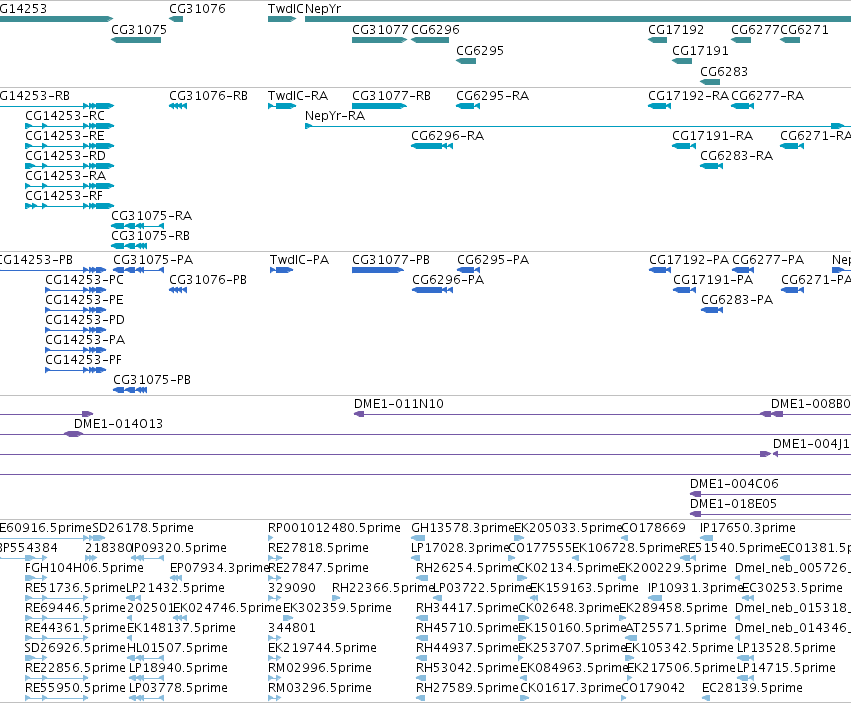This screenshot has height=703, width=851.
Task: Click the long NepYr gene bar
Action: click(578, 19)
